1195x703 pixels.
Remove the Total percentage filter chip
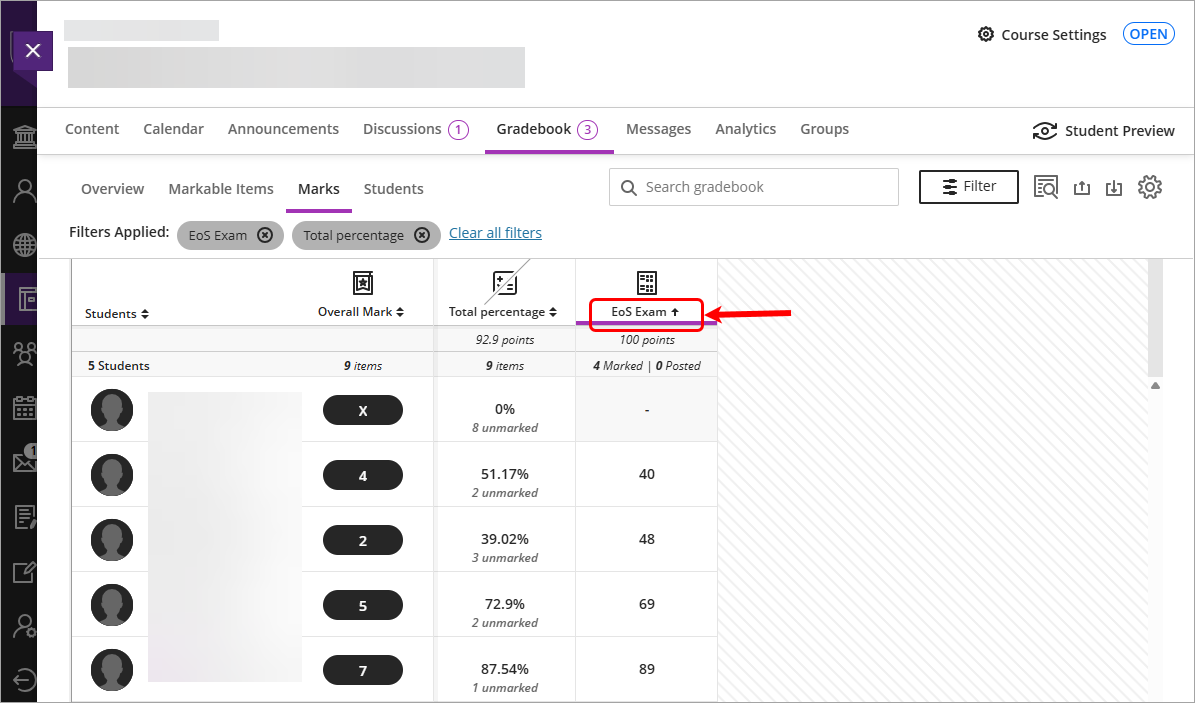pyautogui.click(x=422, y=235)
